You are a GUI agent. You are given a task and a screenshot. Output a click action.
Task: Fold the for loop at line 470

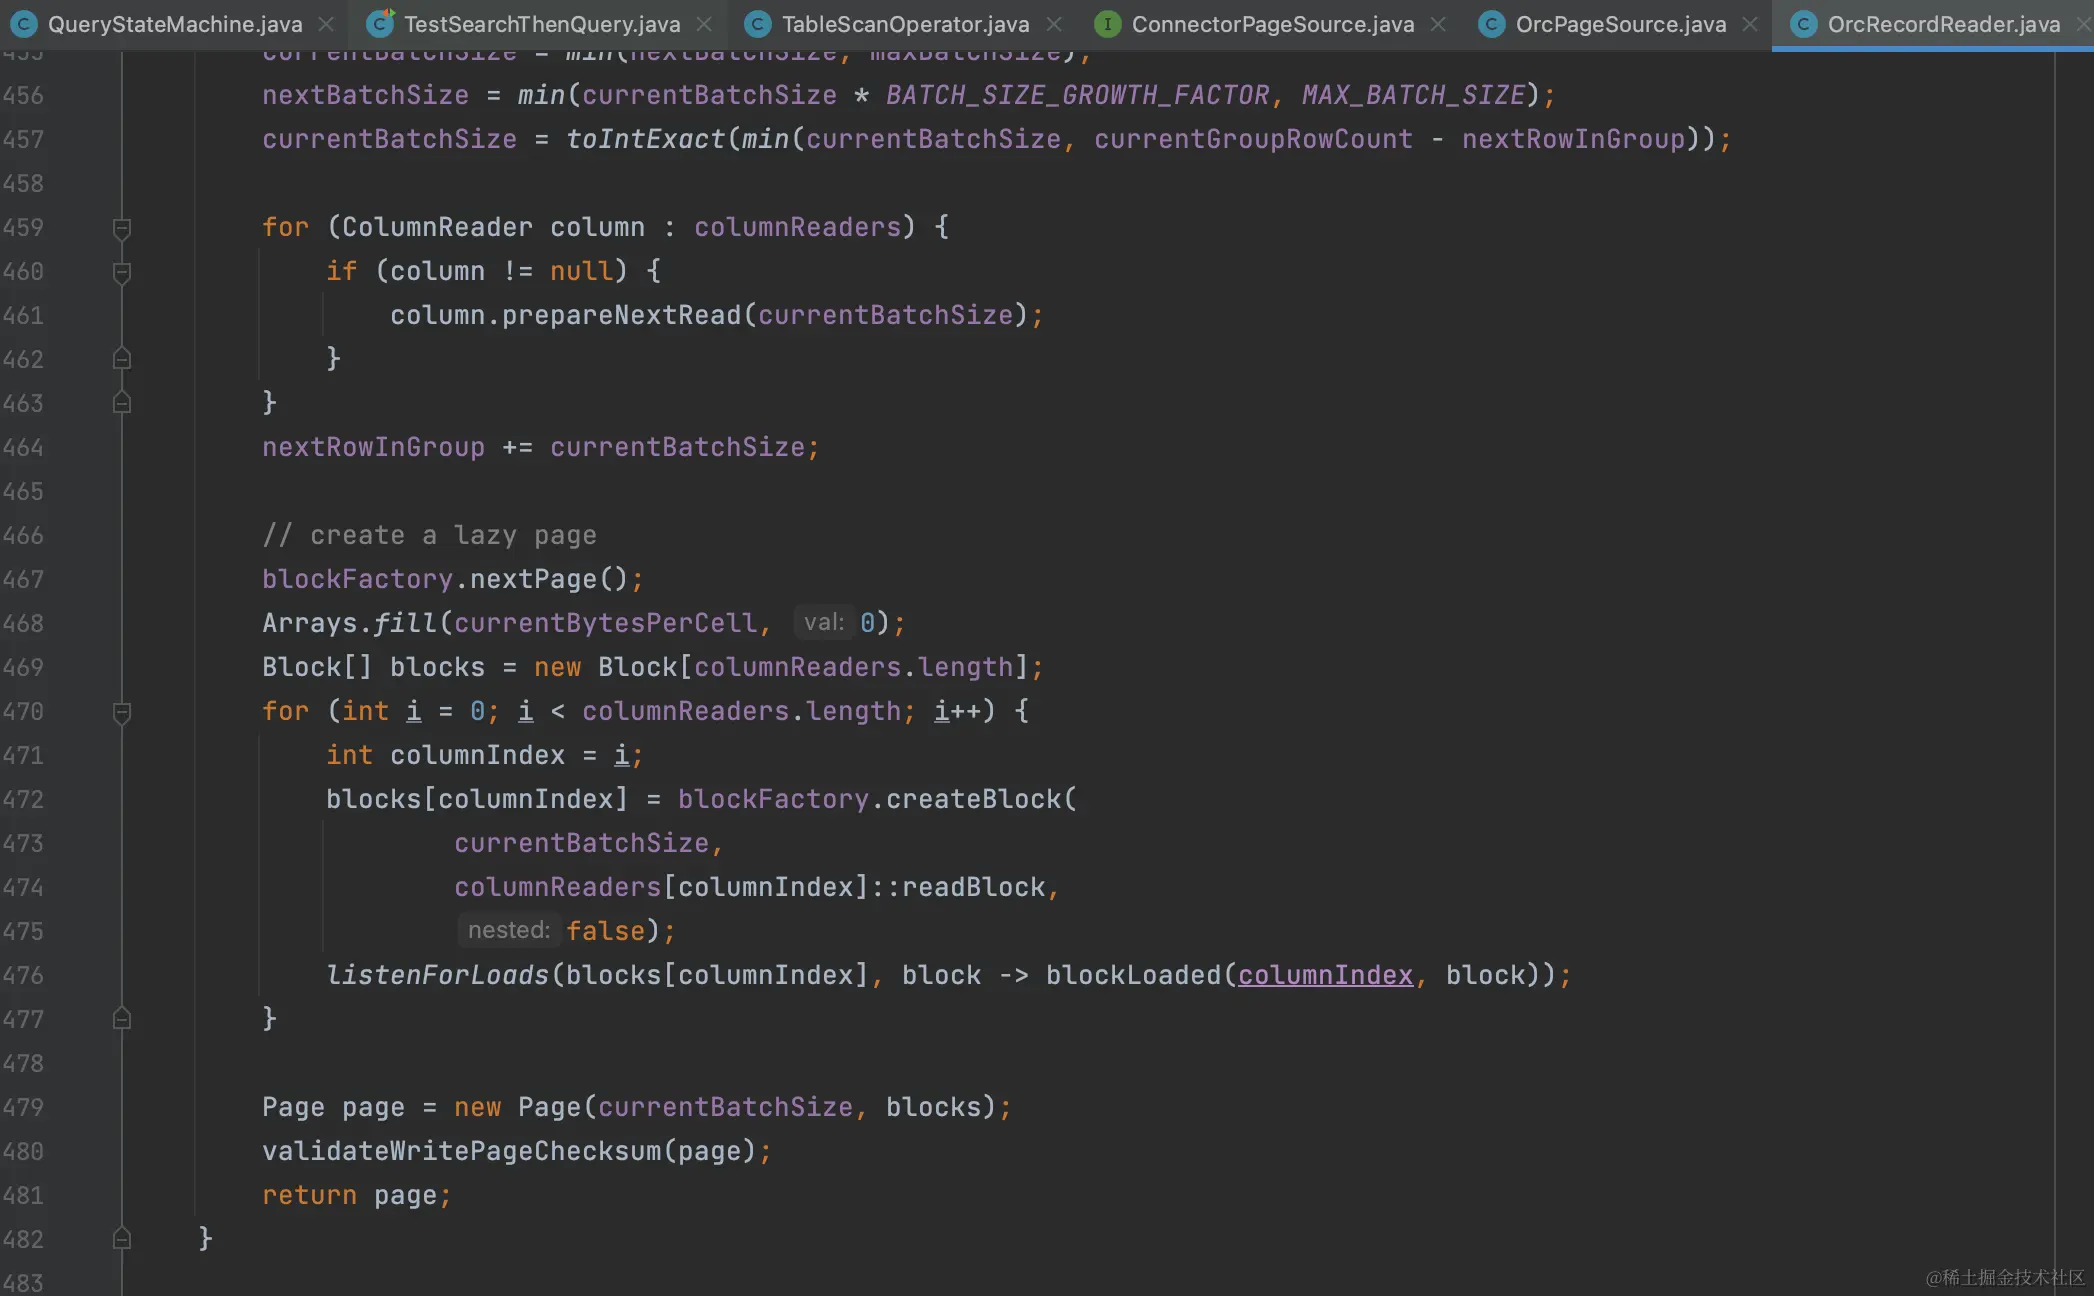click(122, 712)
